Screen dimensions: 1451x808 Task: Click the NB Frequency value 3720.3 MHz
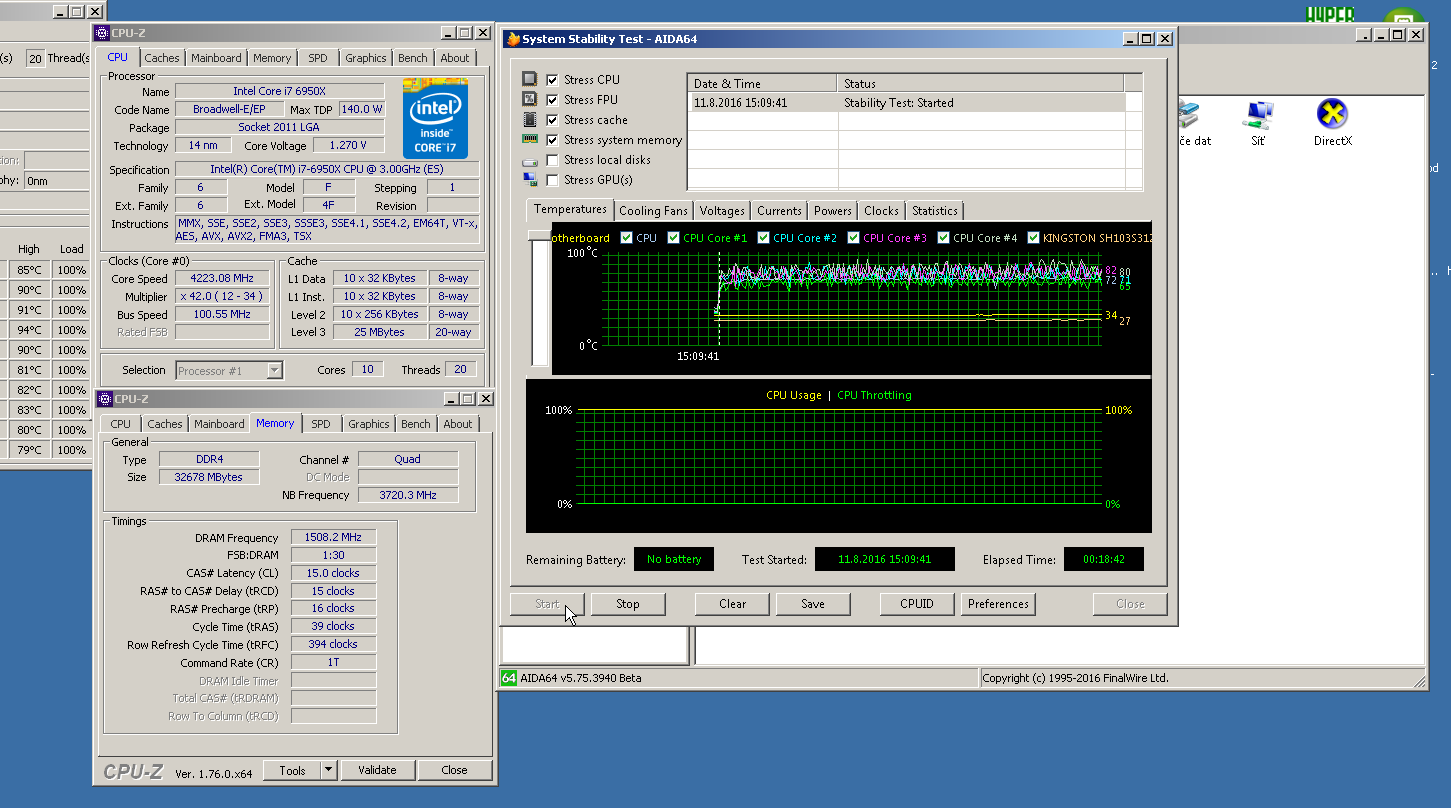pyautogui.click(x=408, y=495)
